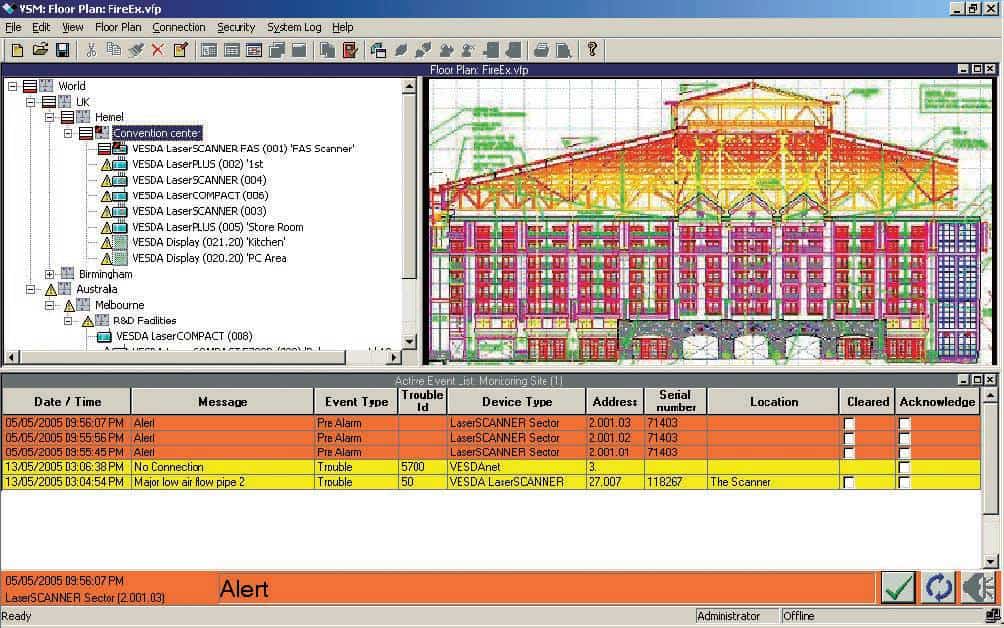Screen dimensions: 1004x628
Task: Click the question mark help icon
Action: [592, 49]
